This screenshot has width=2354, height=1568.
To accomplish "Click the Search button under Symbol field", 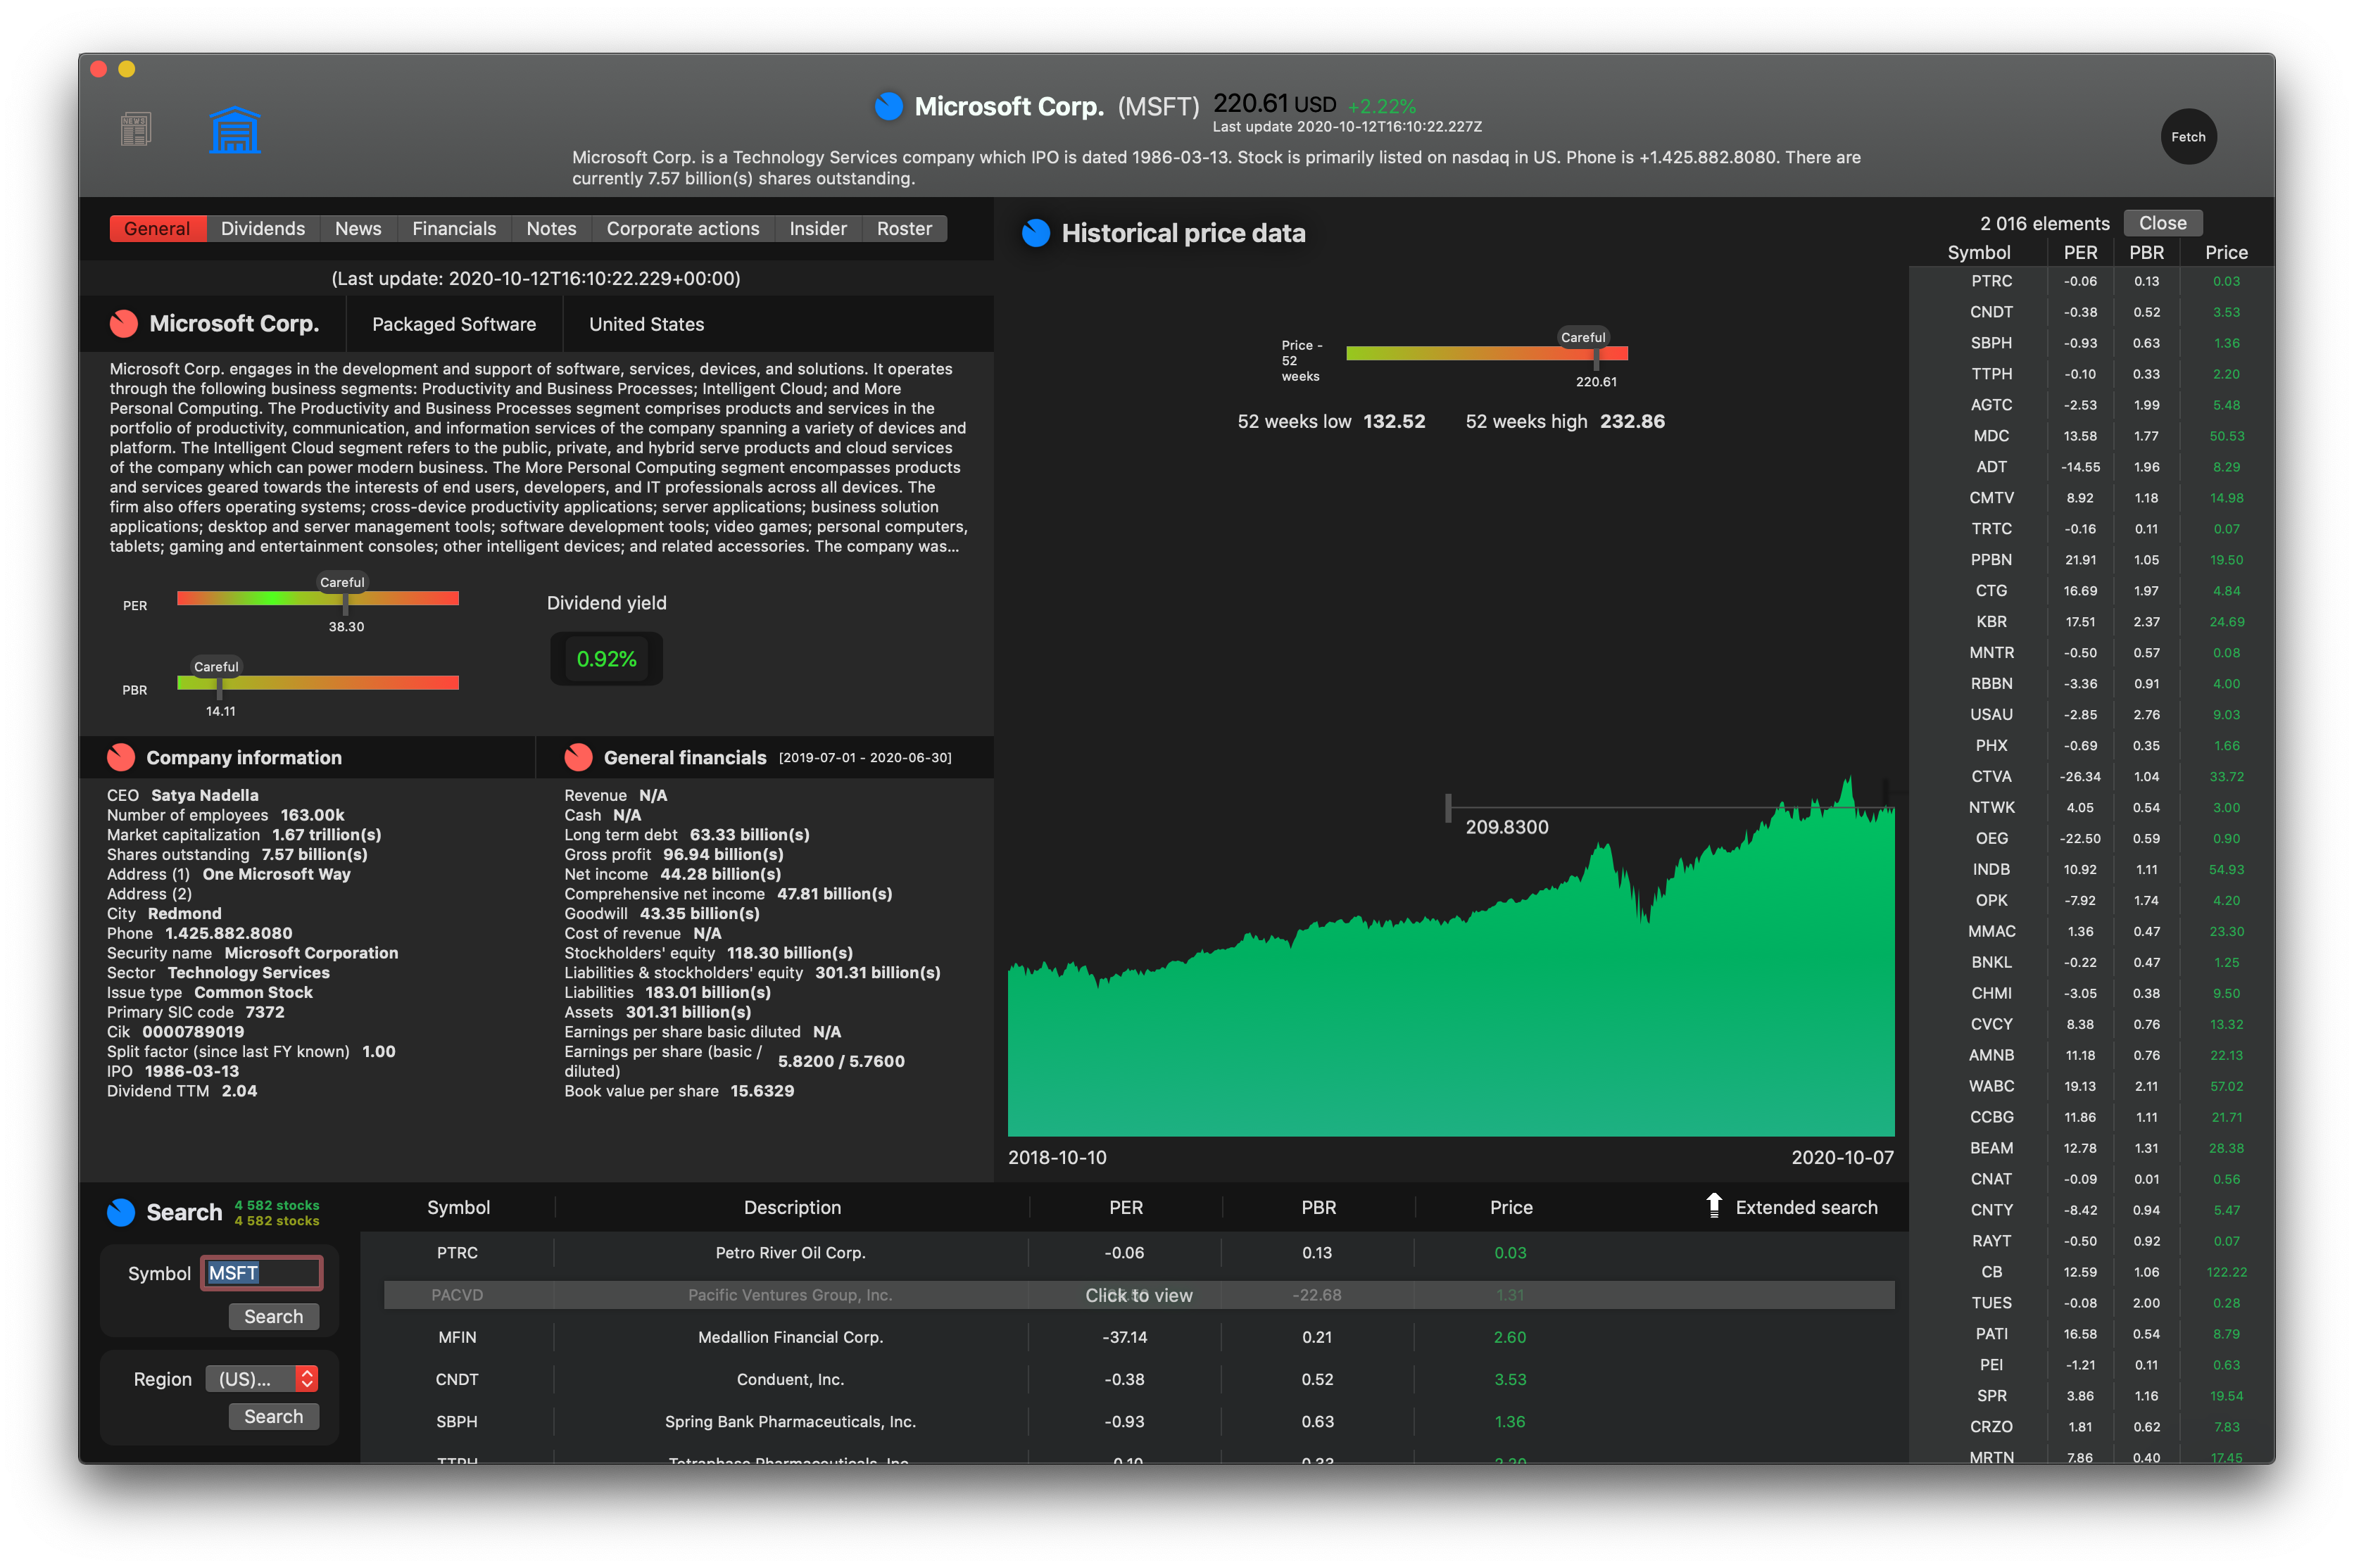I will [273, 1316].
